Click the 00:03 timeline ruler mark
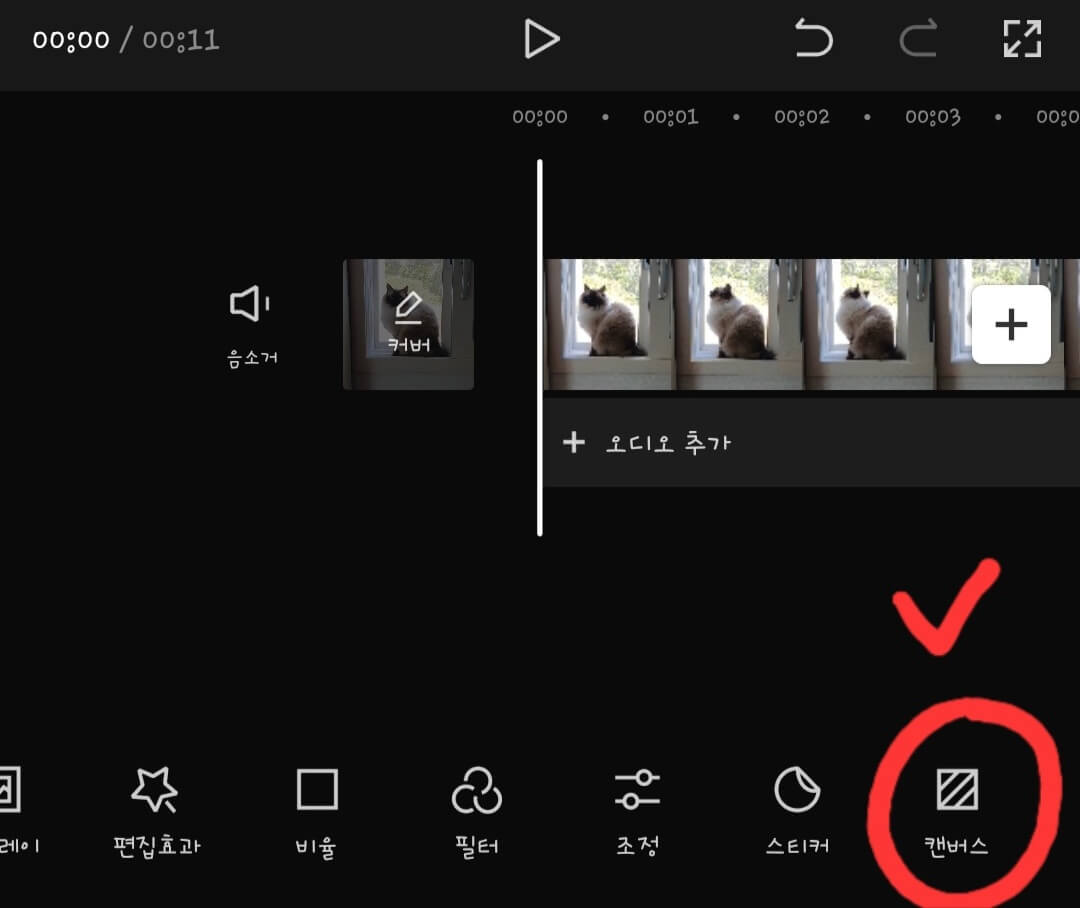Viewport: 1080px width, 908px height. (933, 116)
